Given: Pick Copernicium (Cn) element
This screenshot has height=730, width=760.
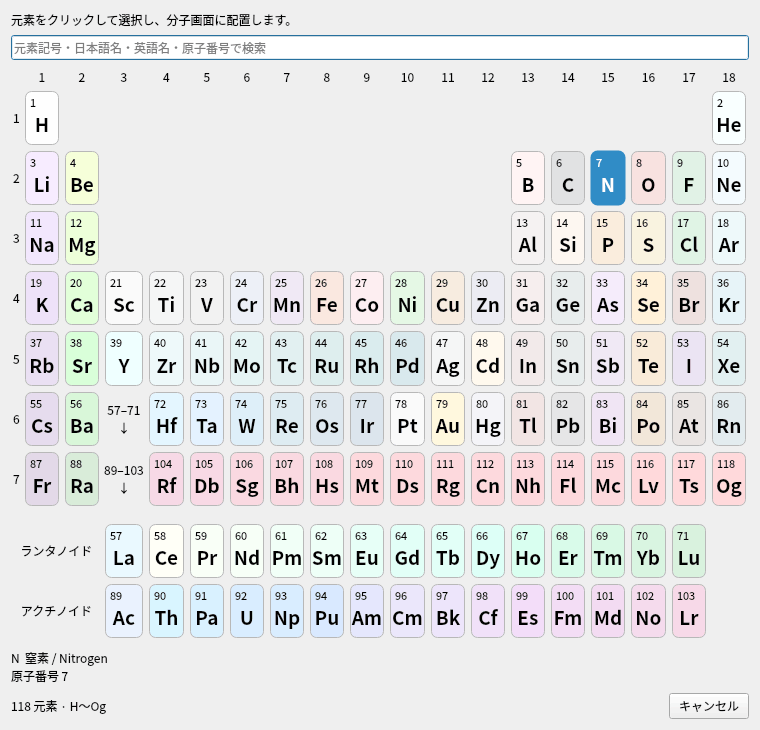Looking at the screenshot, I should click(x=488, y=479).
